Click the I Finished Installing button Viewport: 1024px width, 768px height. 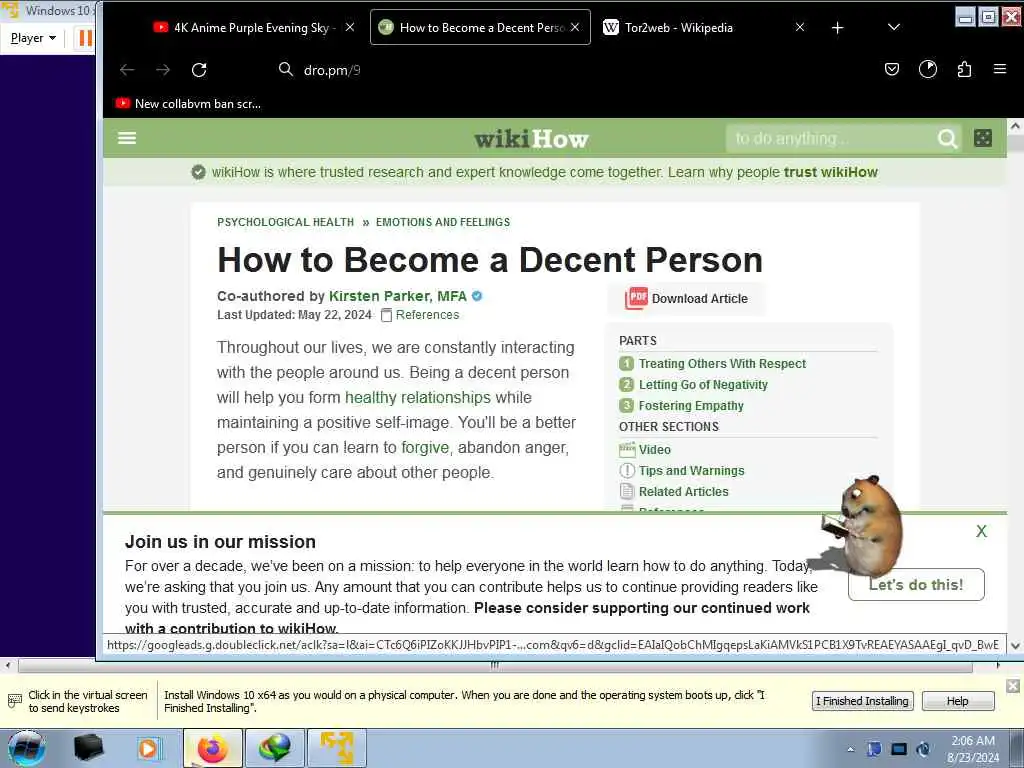point(862,701)
